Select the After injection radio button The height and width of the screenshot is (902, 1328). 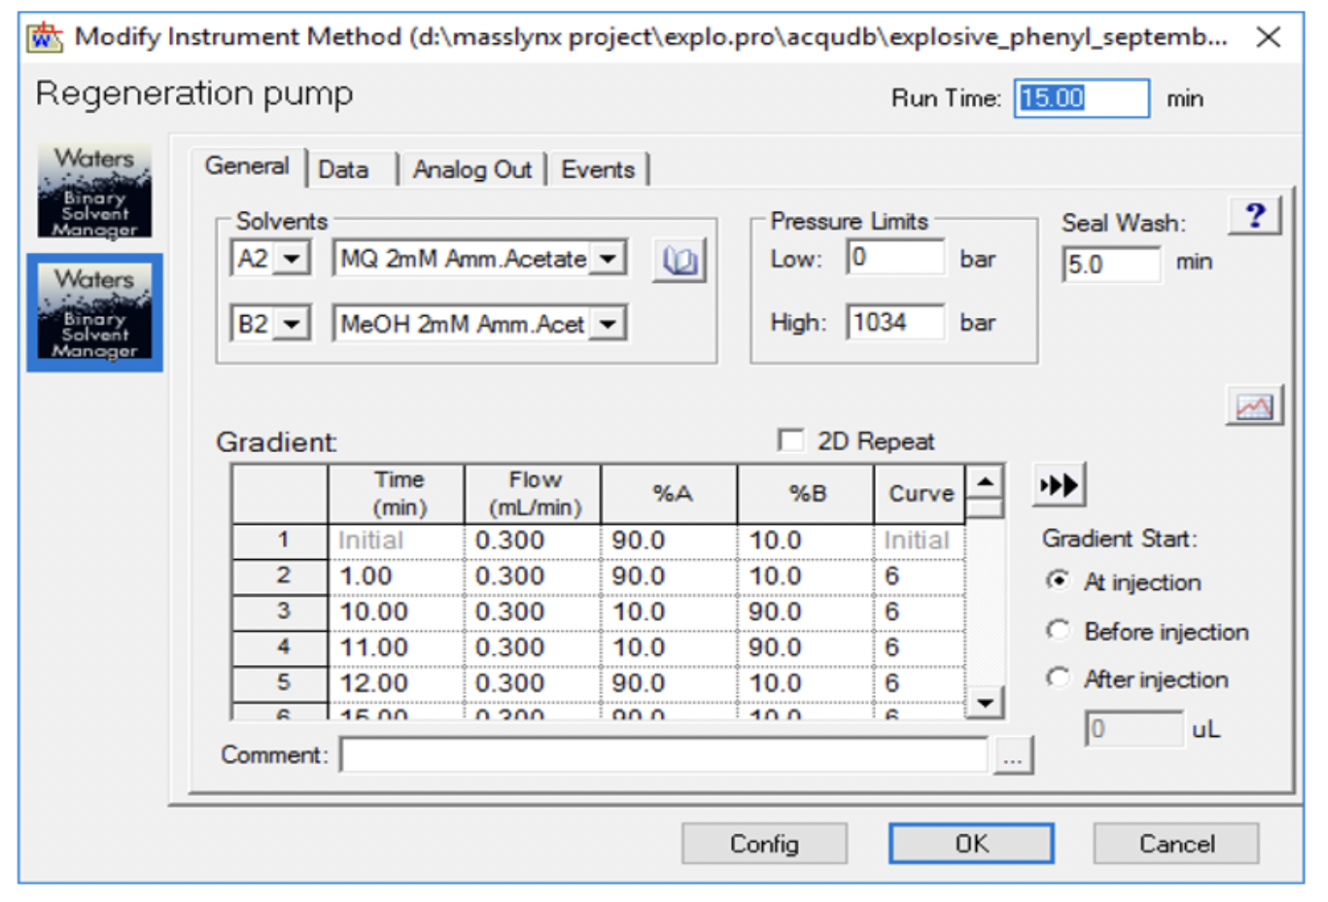tap(1057, 679)
